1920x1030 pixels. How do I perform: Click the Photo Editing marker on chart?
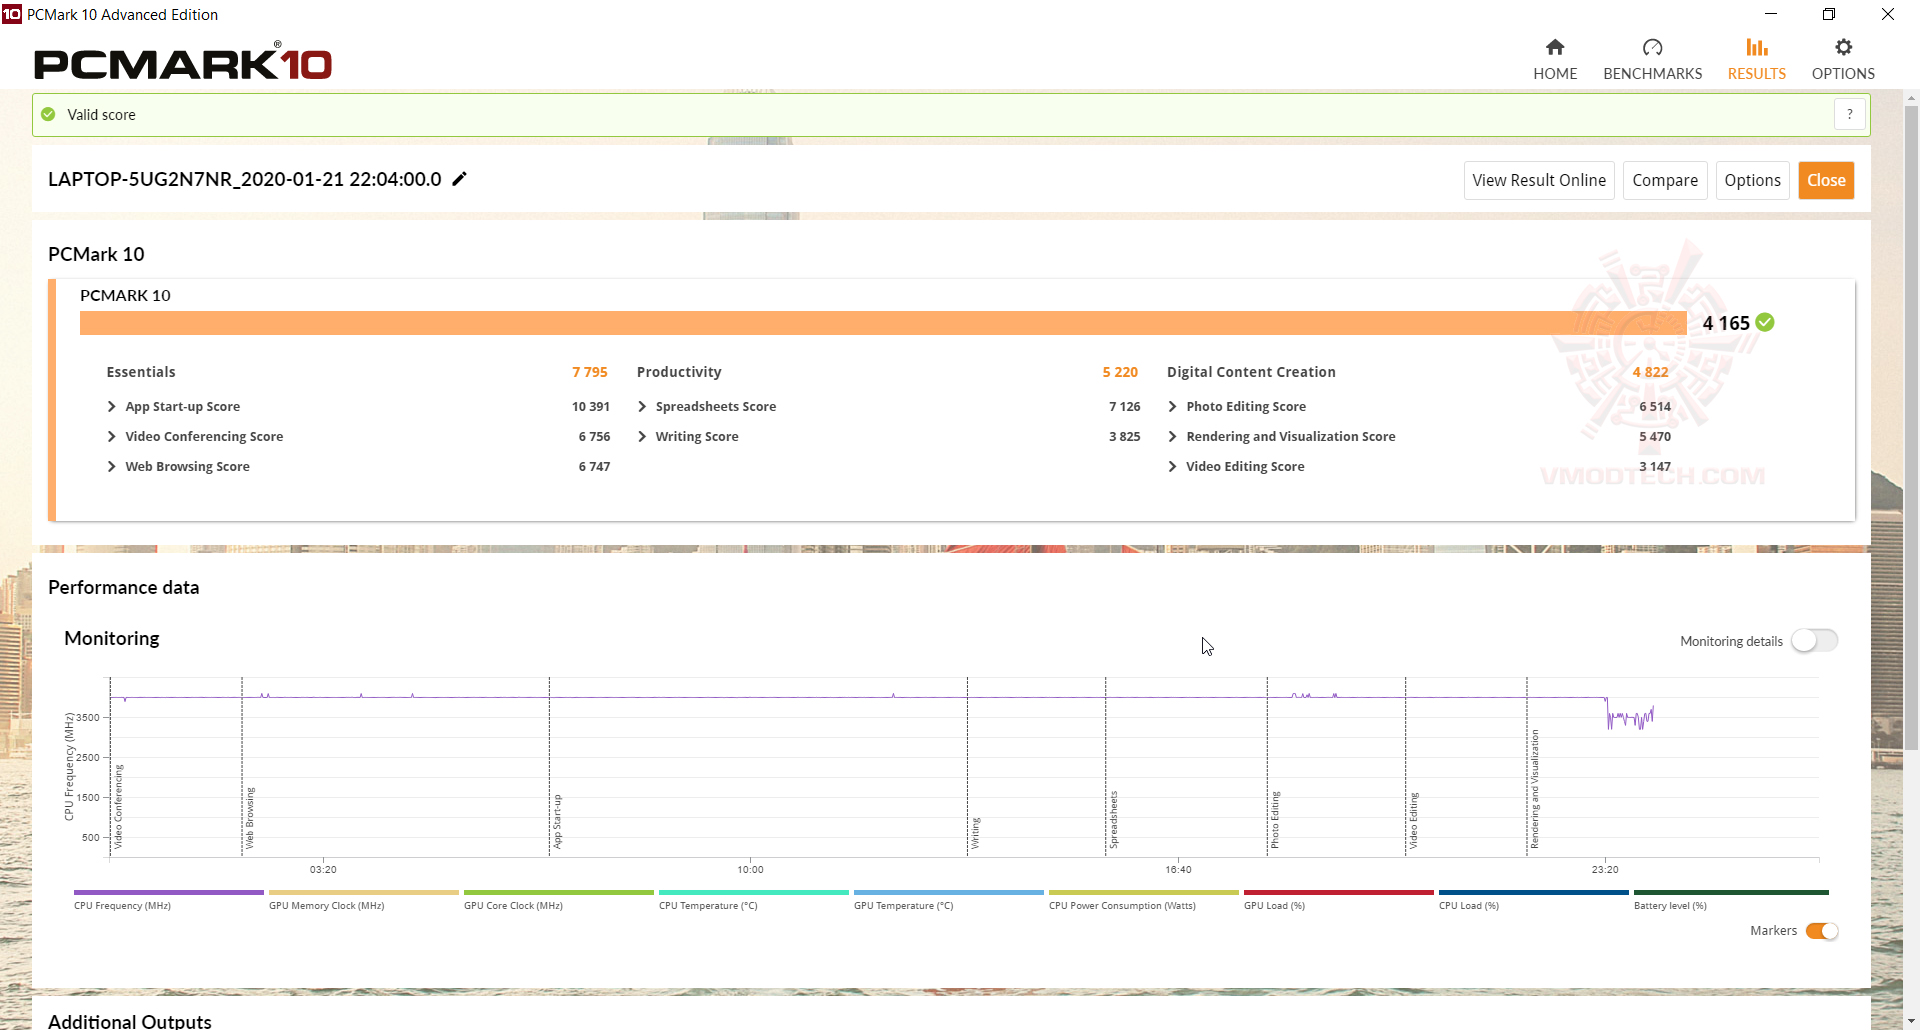(x=1275, y=820)
